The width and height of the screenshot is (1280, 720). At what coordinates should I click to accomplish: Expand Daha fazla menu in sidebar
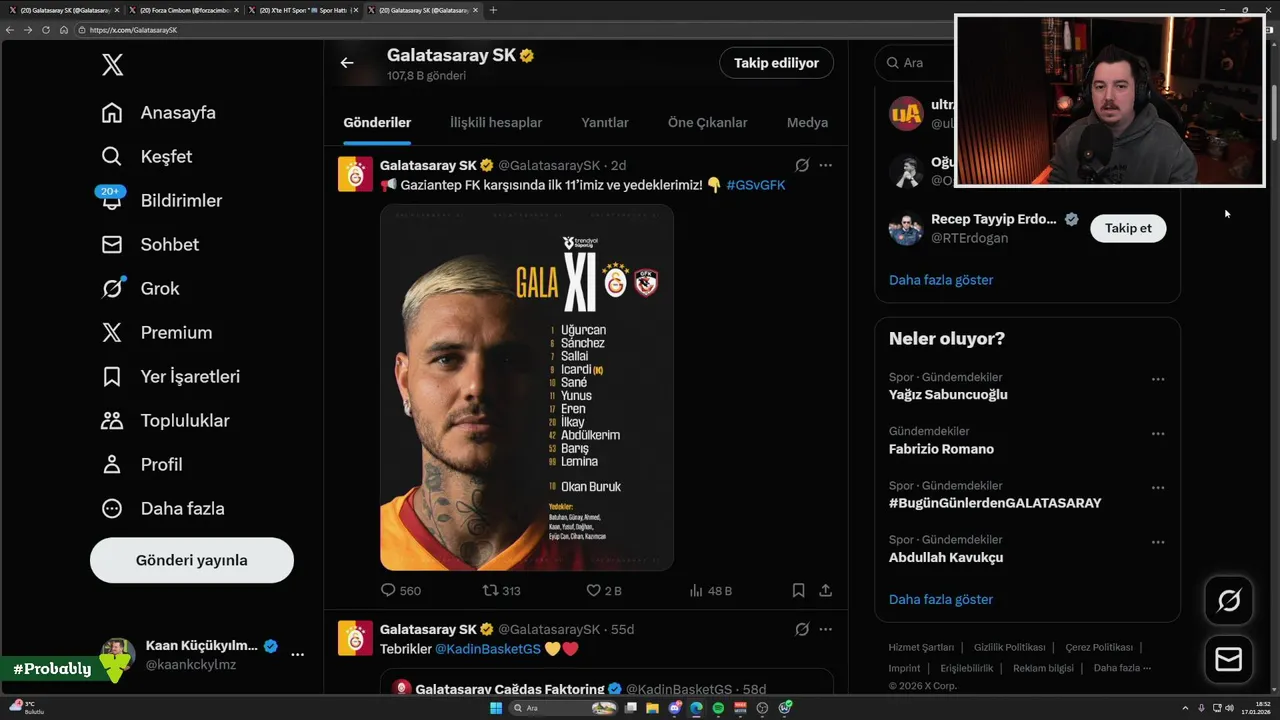tap(163, 509)
